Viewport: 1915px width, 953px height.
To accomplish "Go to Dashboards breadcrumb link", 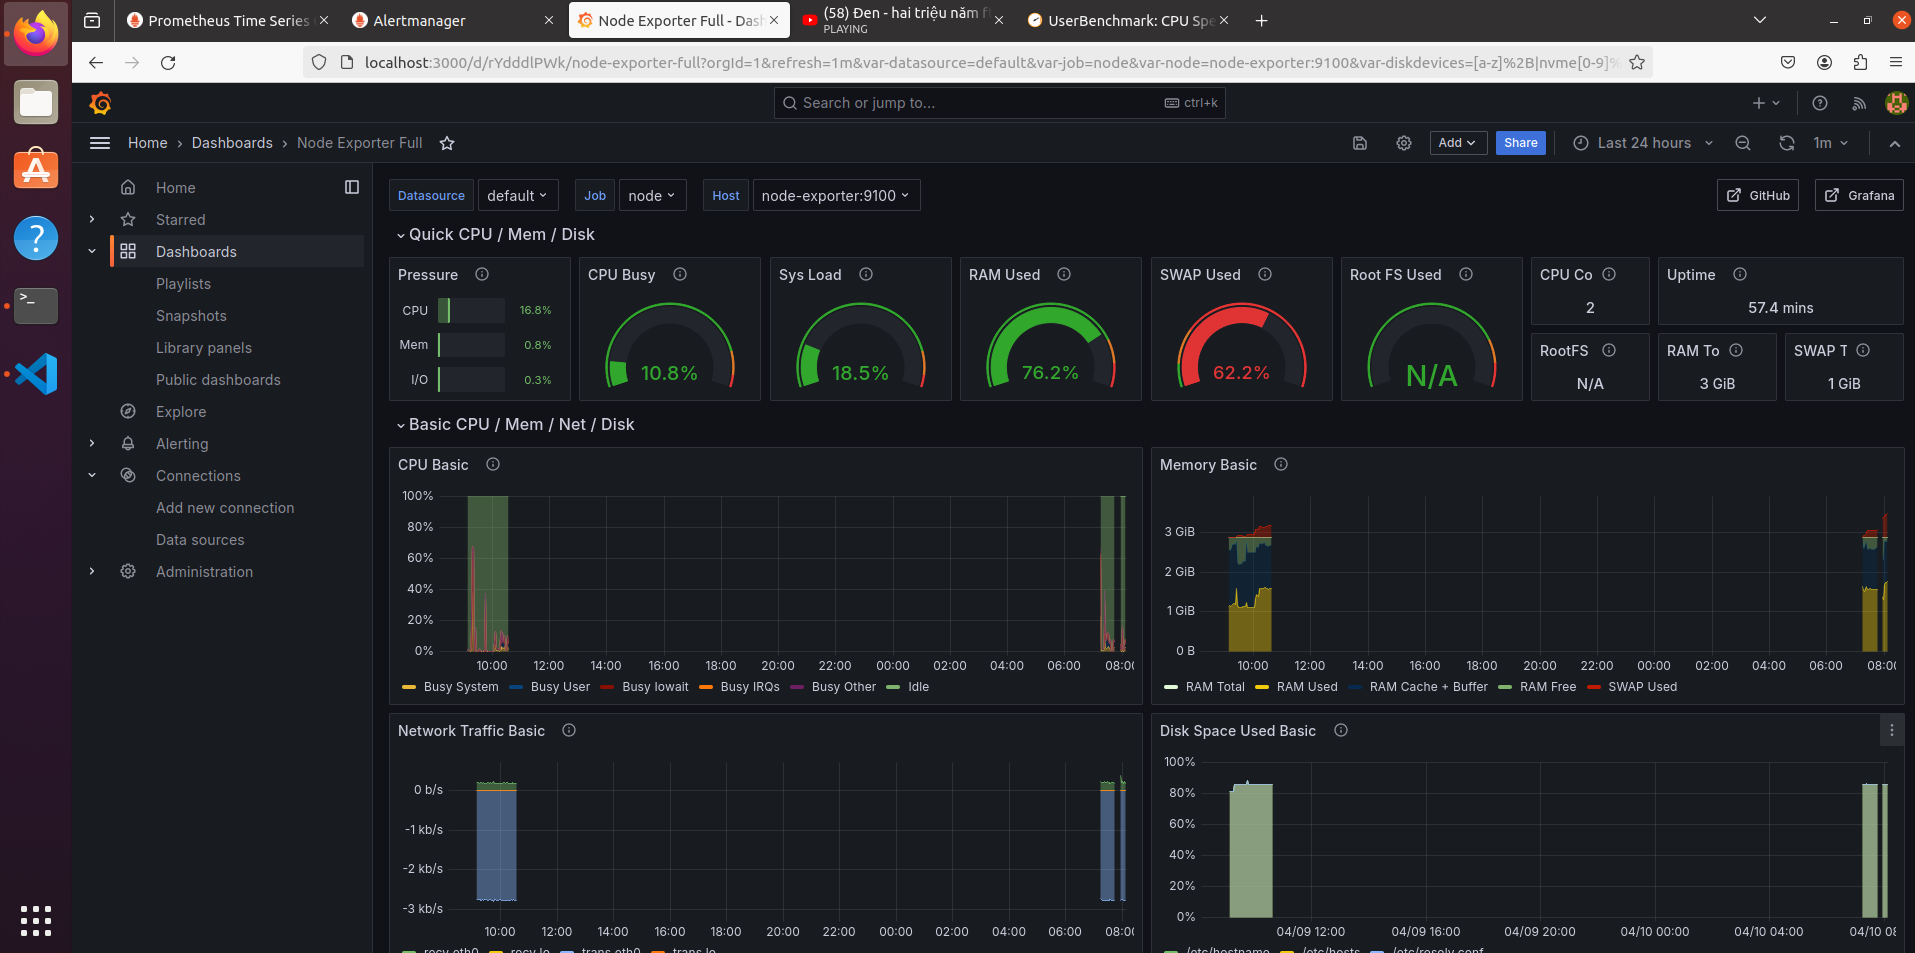I will point(232,143).
